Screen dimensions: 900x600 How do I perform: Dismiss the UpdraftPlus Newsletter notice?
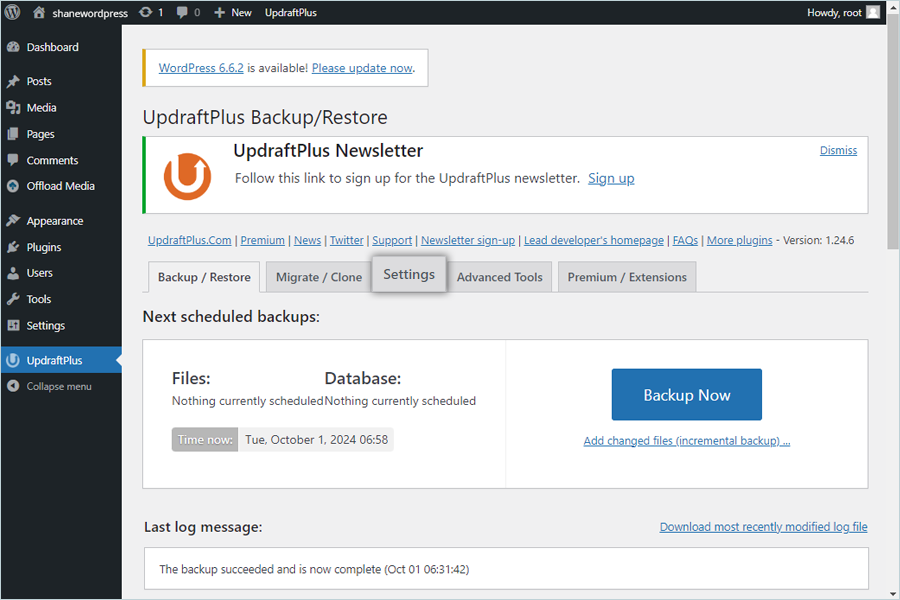[x=838, y=150]
